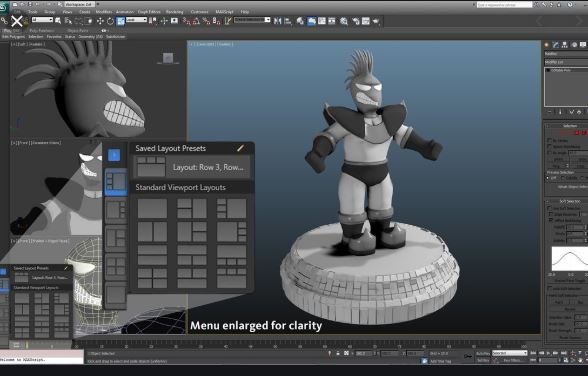The image size is (588, 376).
Task: Open the Workspaces dropdown in title bar
Action: [80, 4]
